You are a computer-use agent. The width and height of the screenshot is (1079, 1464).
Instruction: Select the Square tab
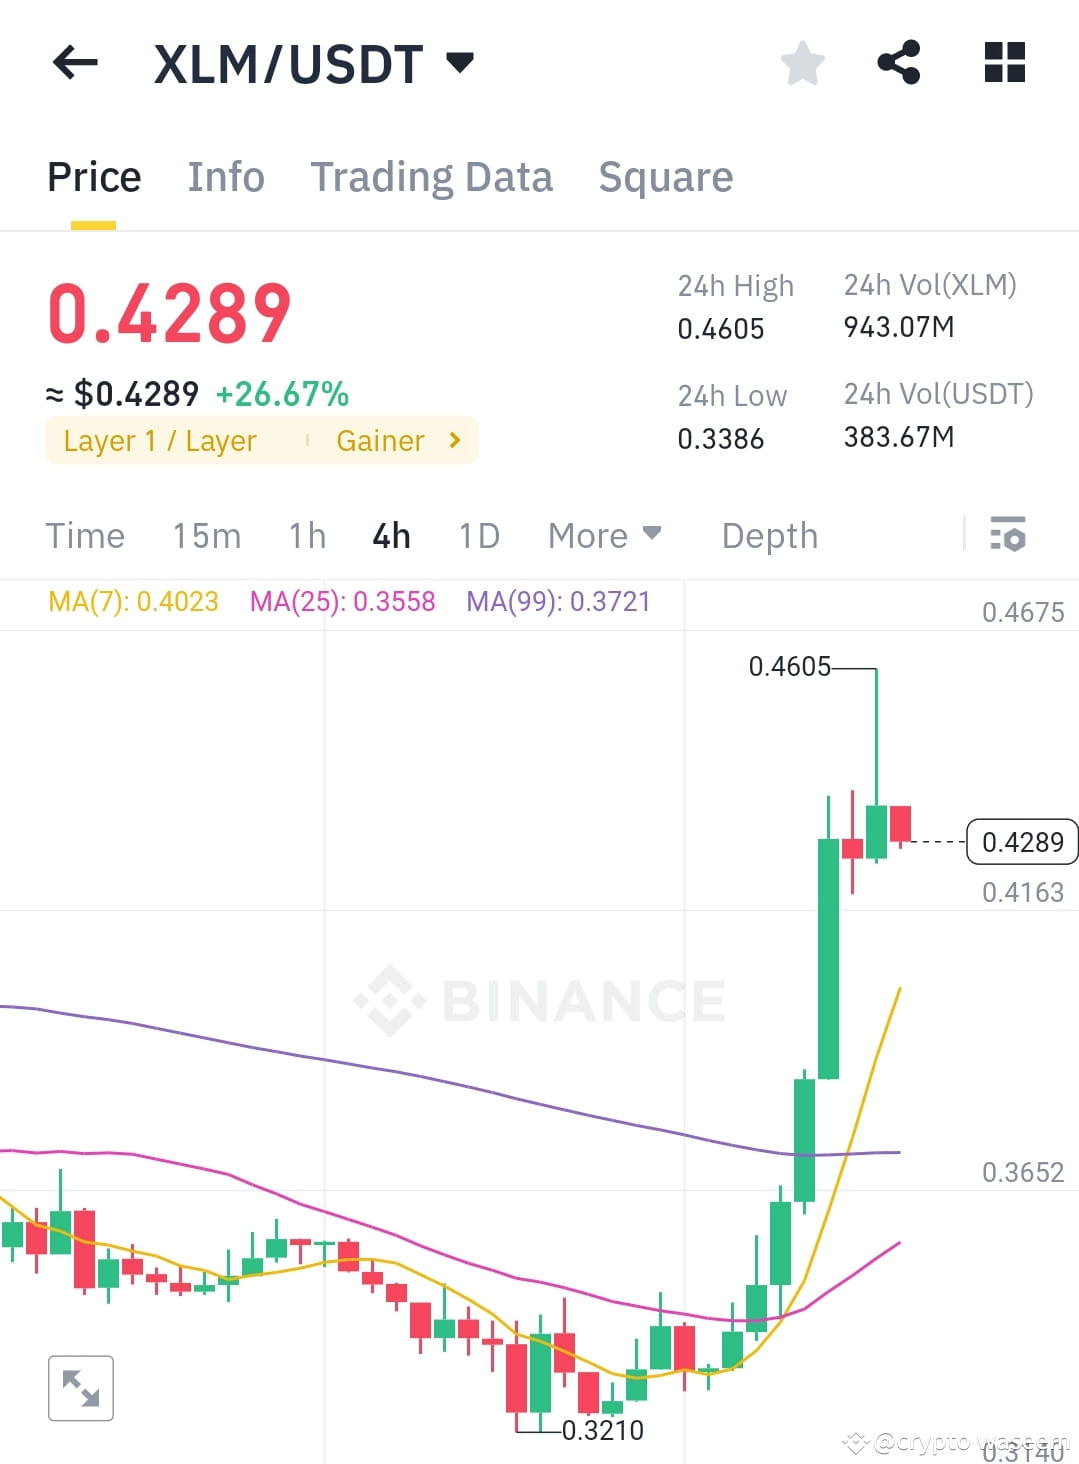point(665,176)
